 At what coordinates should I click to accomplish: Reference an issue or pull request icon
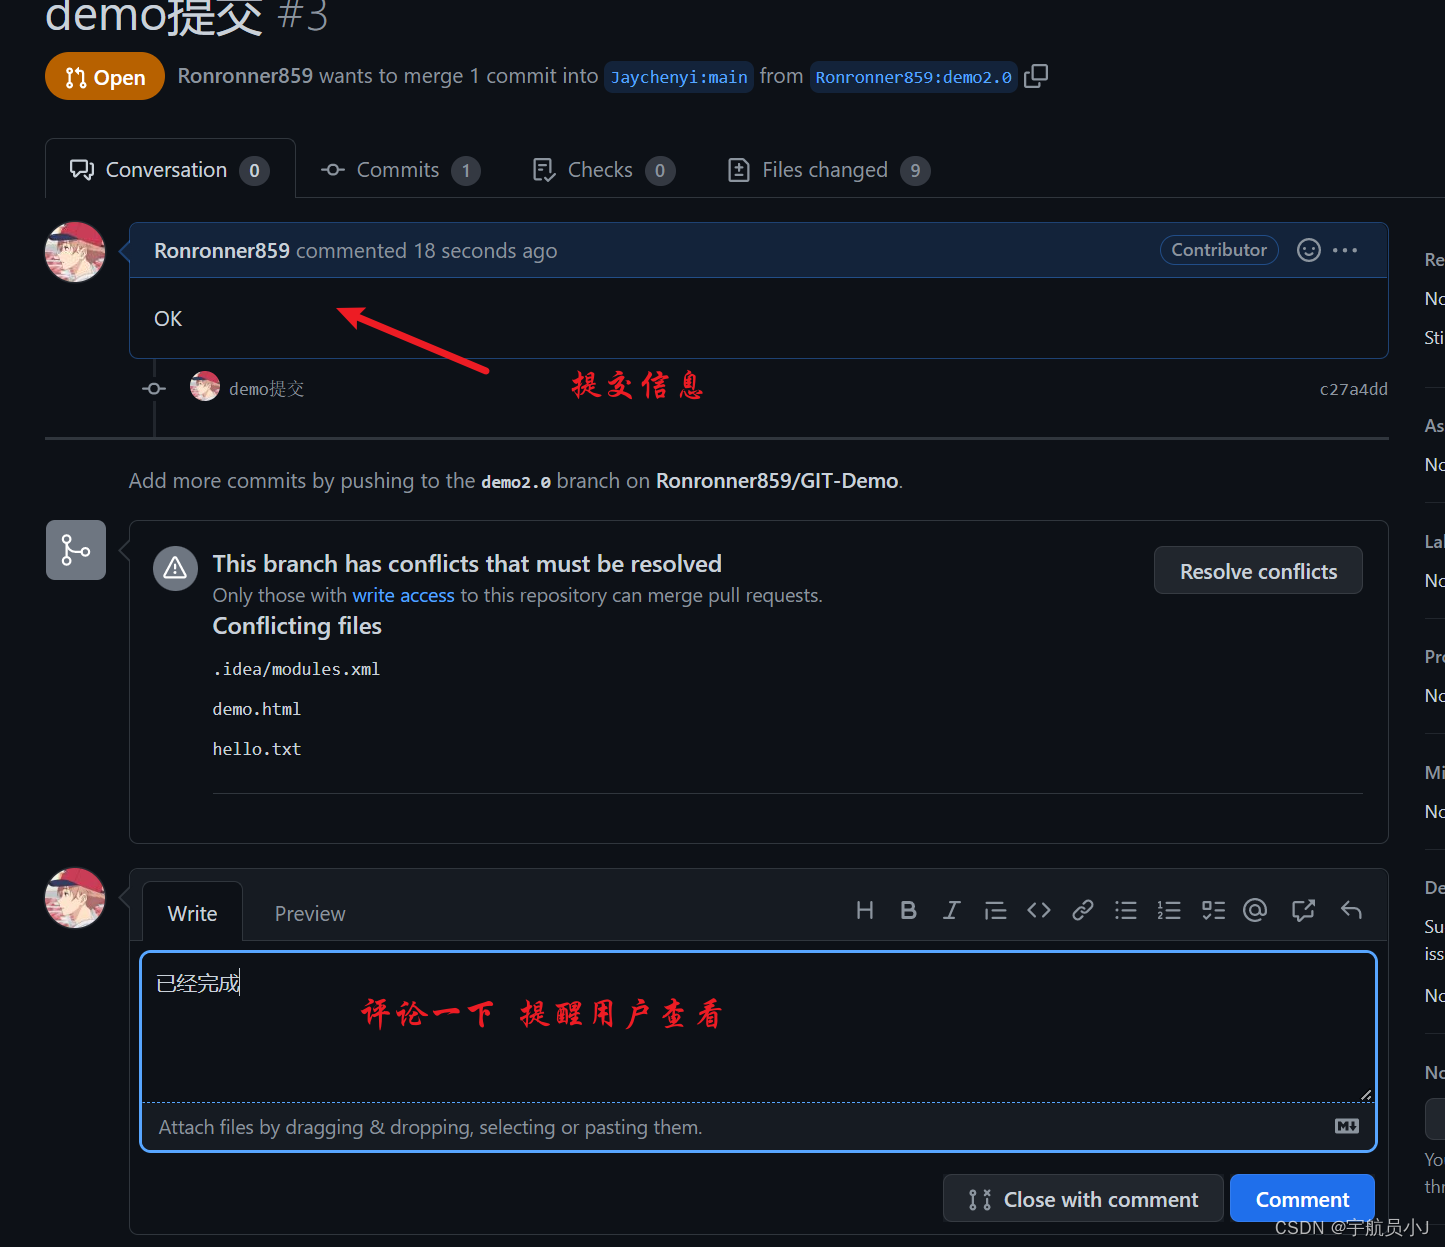[x=1303, y=910]
